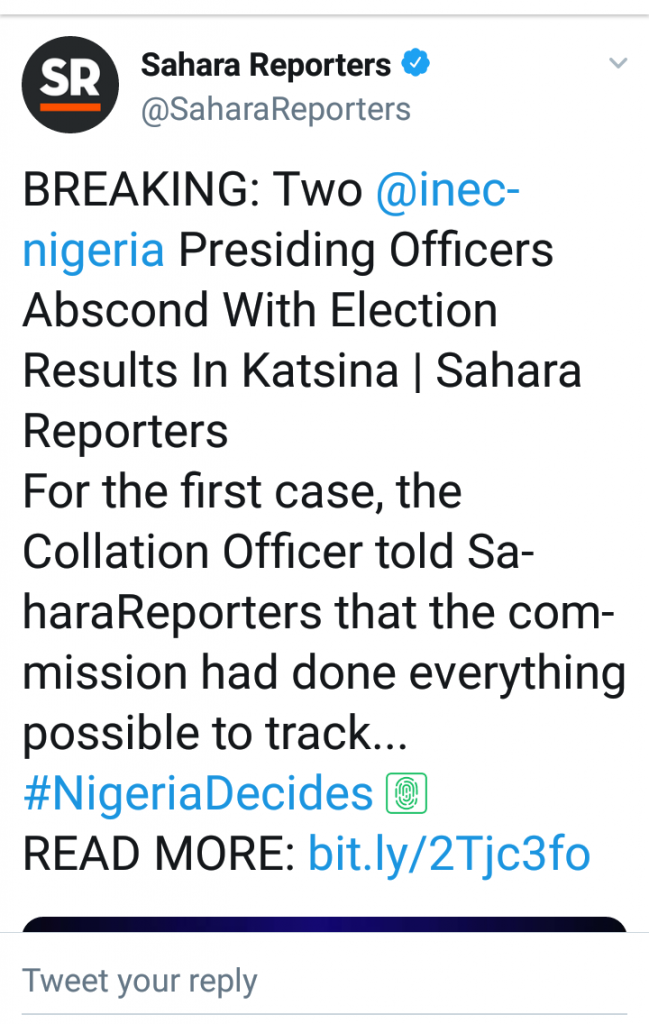This screenshot has width=649, height=1024.
Task: Expand the tweet options chevron menu
Action: (617, 64)
